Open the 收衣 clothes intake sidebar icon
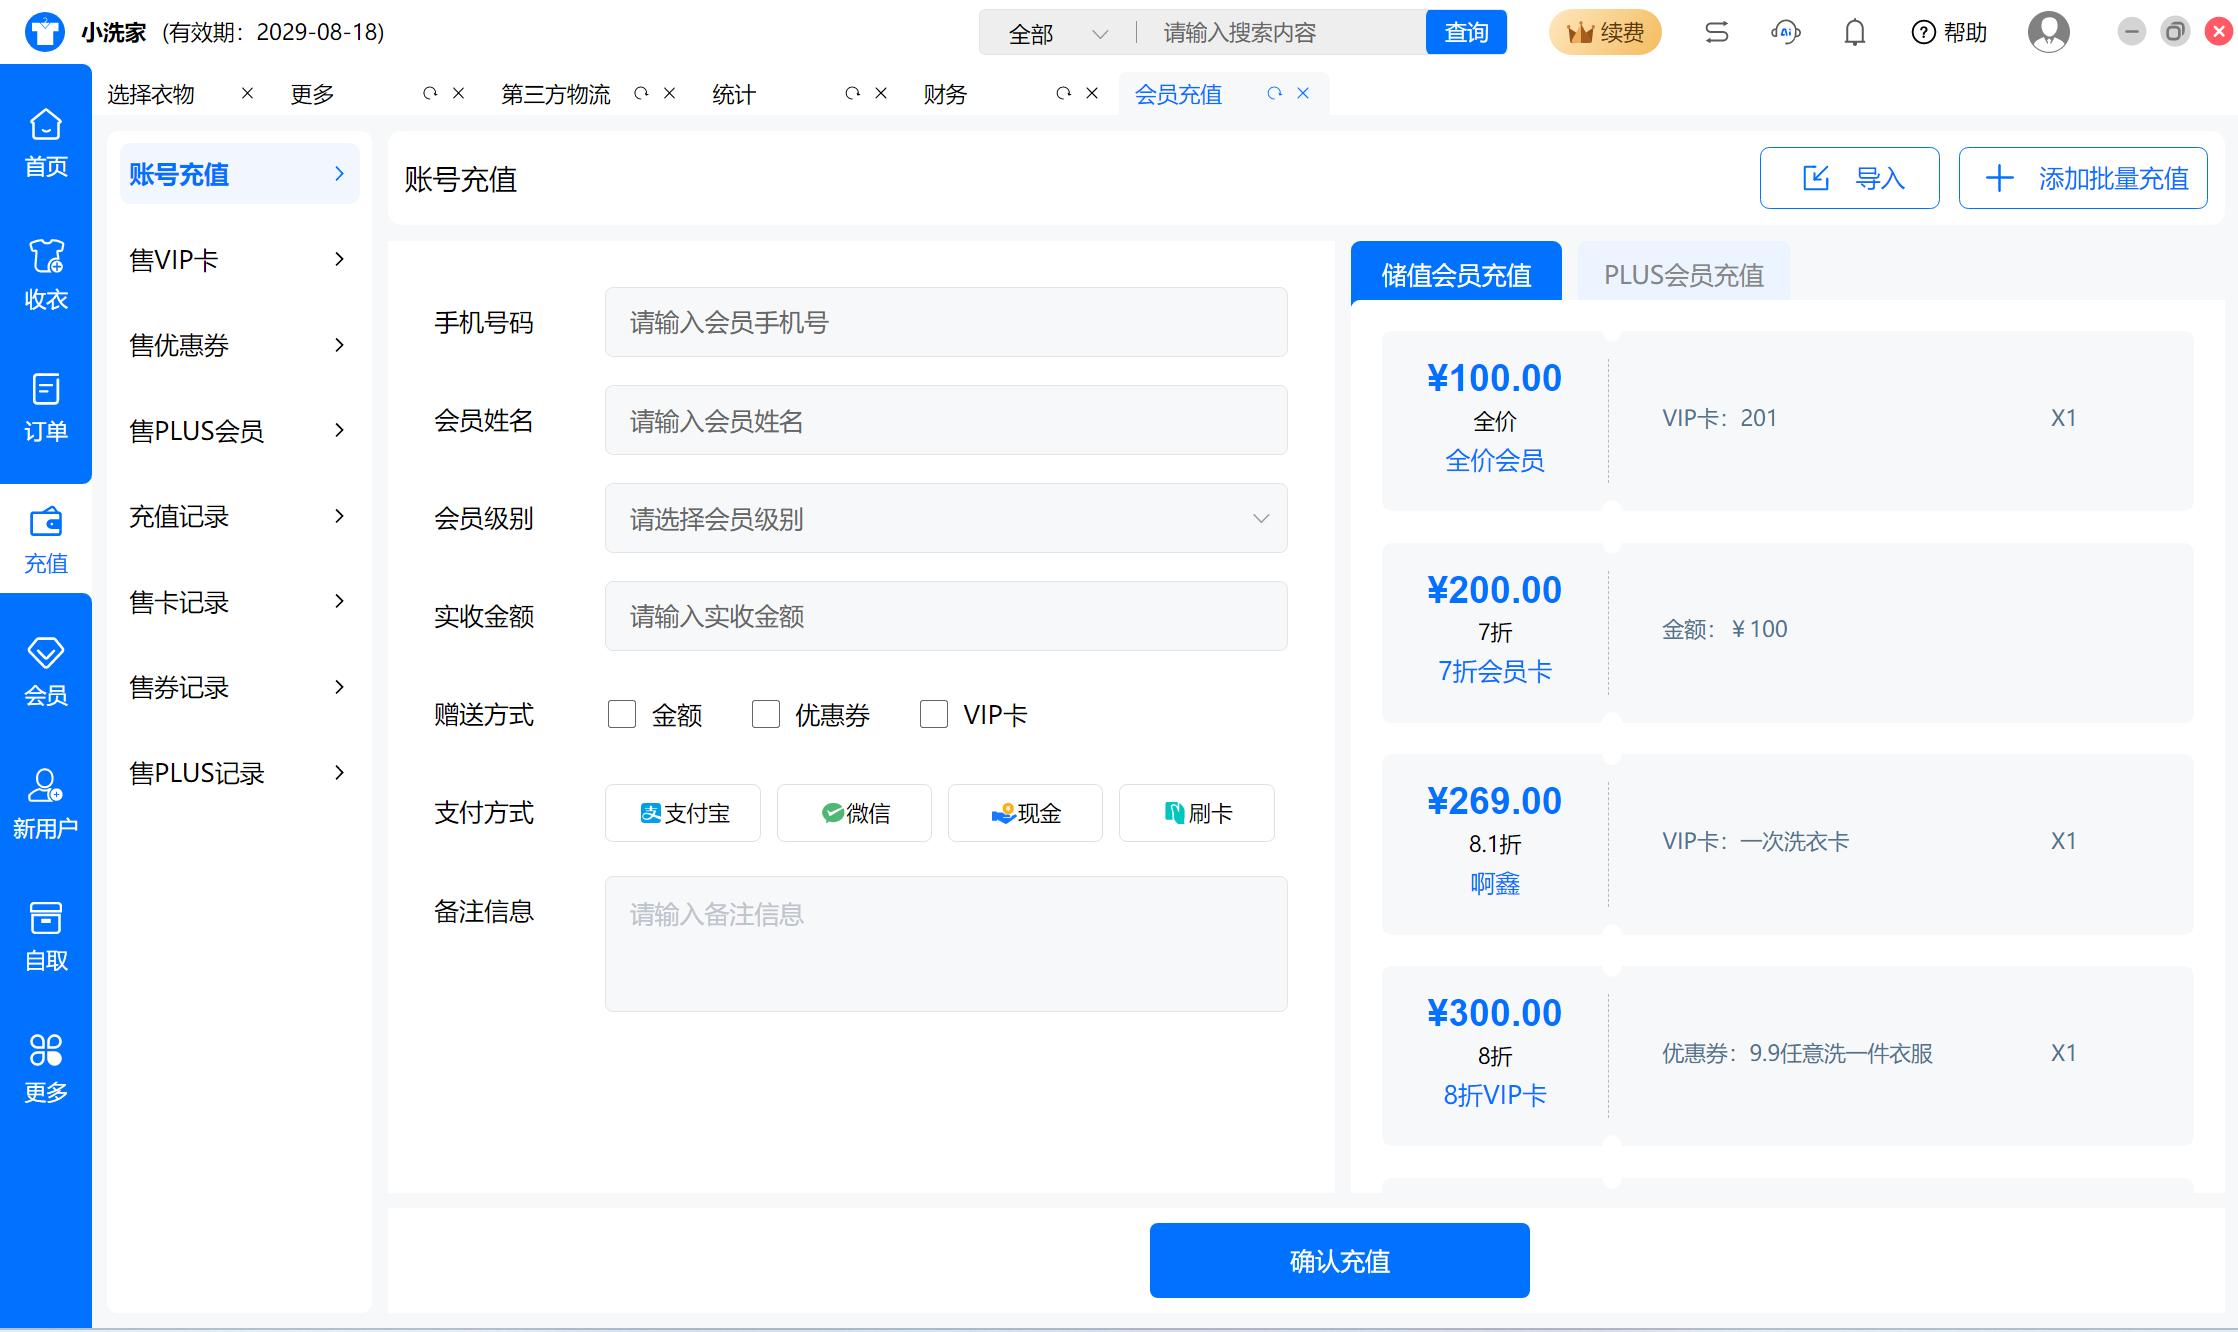Screen dimensions: 2238x1332 click(x=46, y=274)
